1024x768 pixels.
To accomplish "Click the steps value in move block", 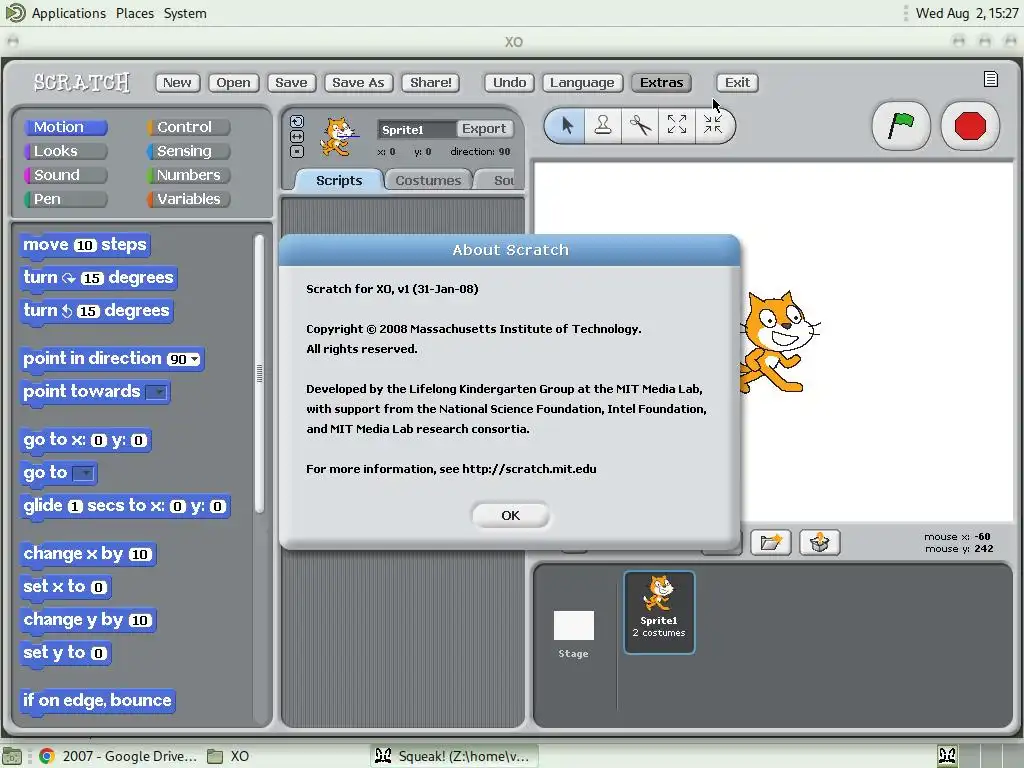I will (x=85, y=246).
